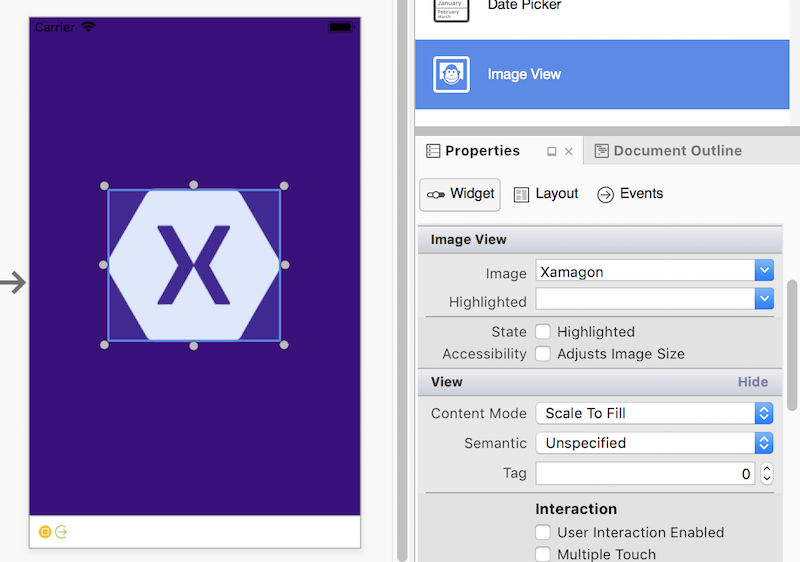
Task: Open the Document Outline tab
Action: [678, 151]
